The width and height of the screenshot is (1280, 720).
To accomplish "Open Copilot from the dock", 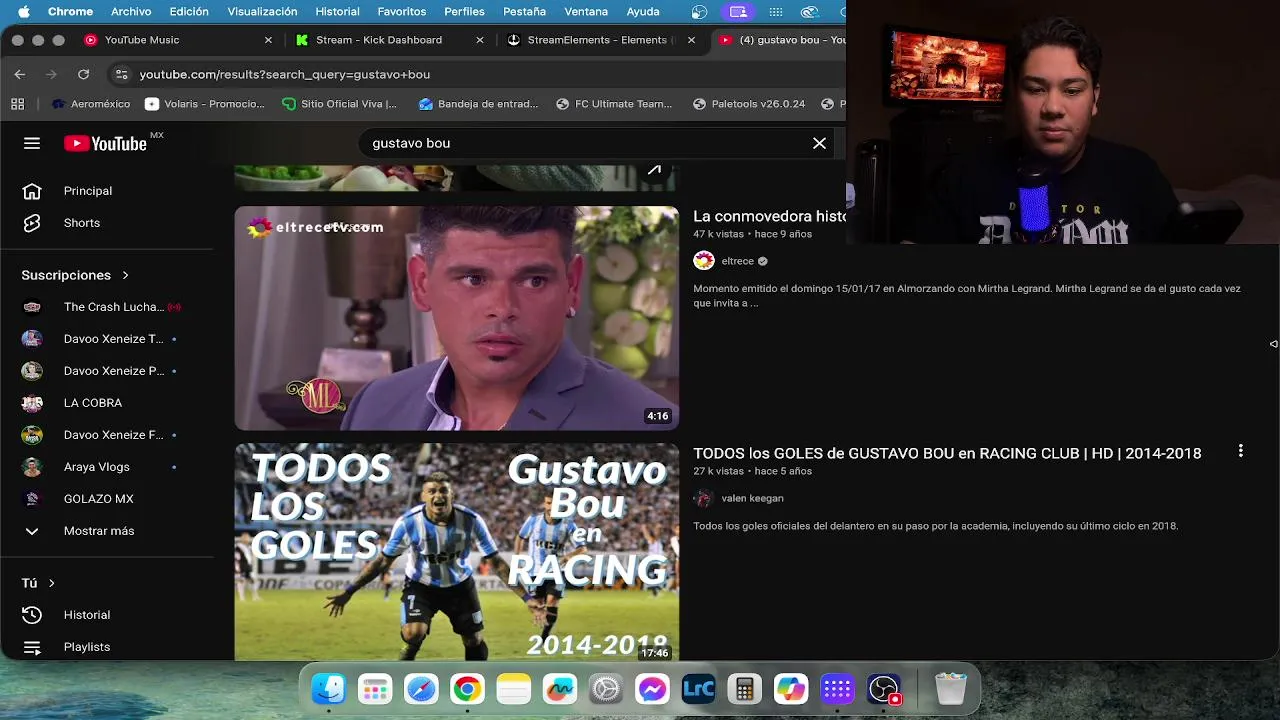I will pyautogui.click(x=790, y=689).
